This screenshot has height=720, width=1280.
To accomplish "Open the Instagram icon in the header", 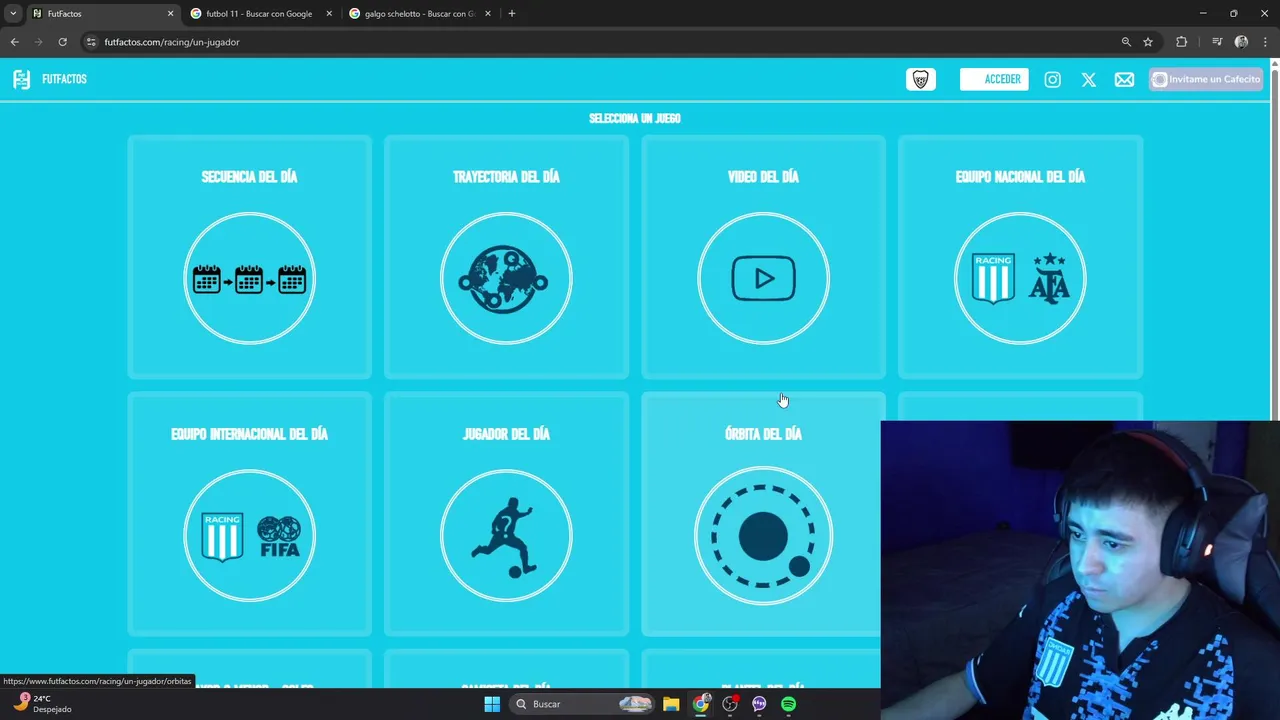I will click(x=1052, y=79).
